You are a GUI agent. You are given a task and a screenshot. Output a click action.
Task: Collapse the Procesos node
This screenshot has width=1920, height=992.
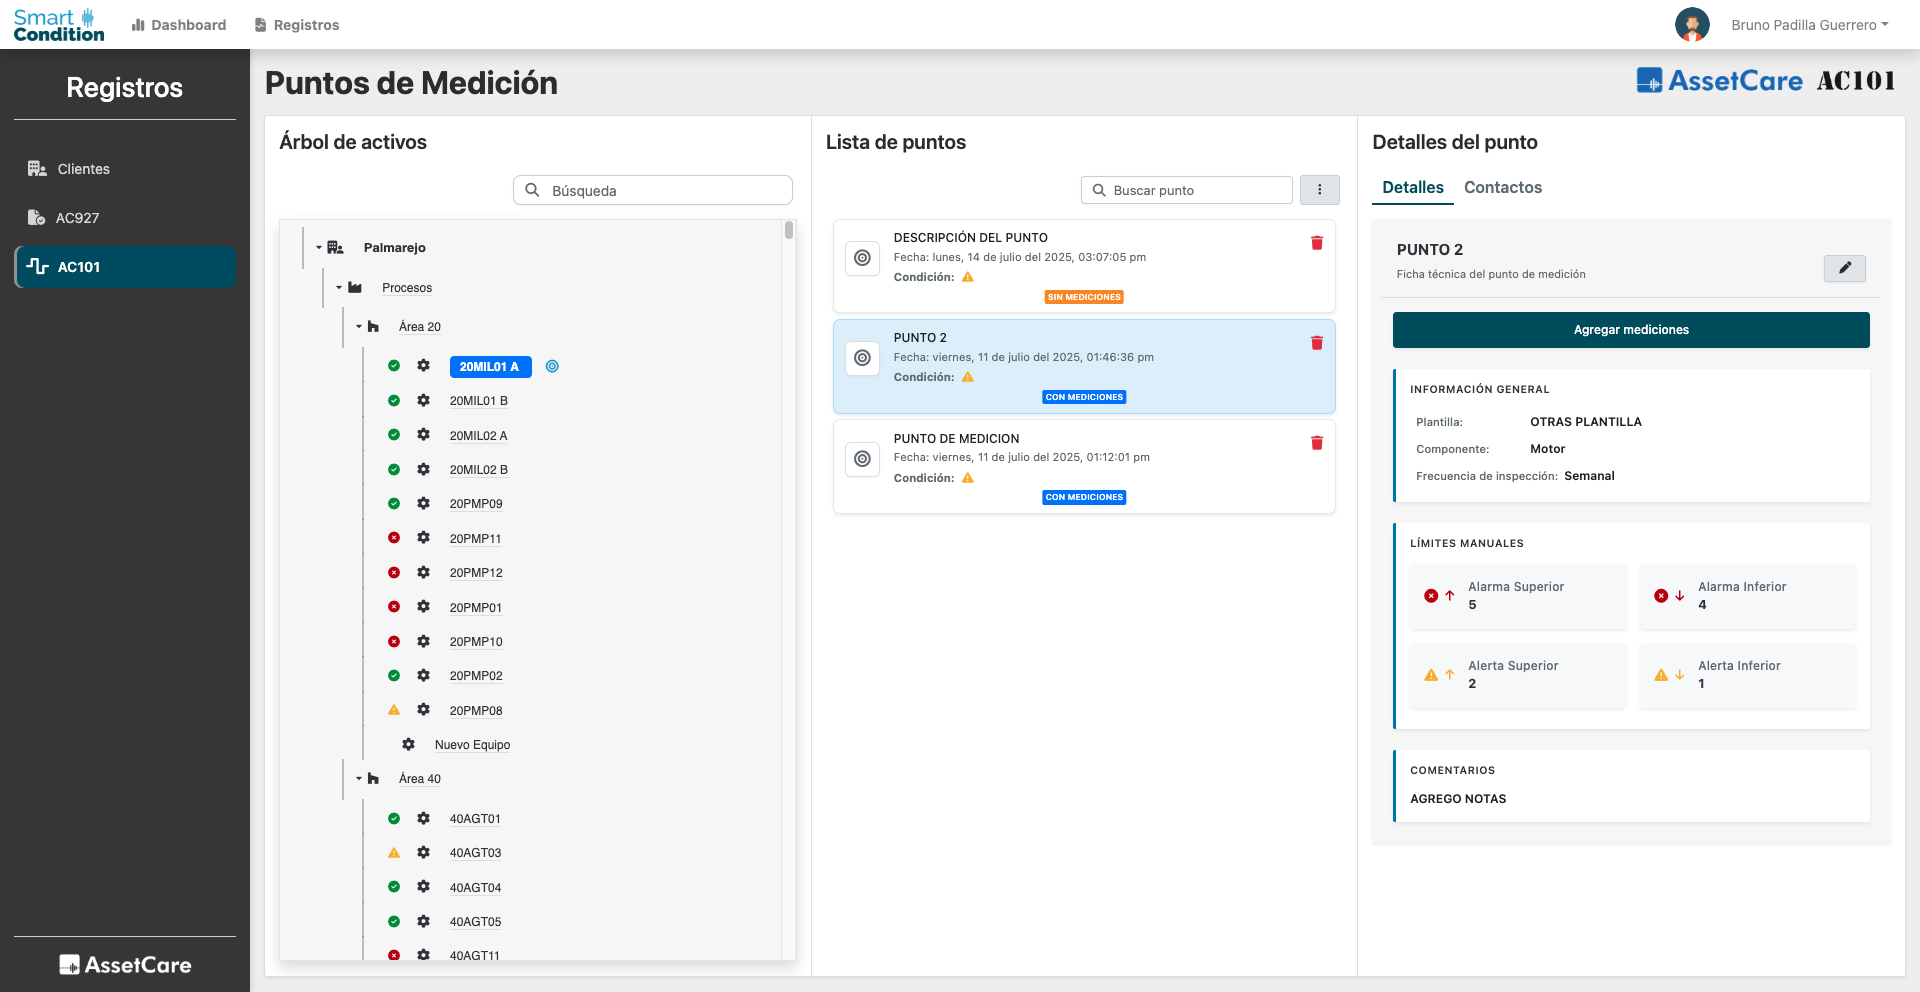click(x=338, y=287)
